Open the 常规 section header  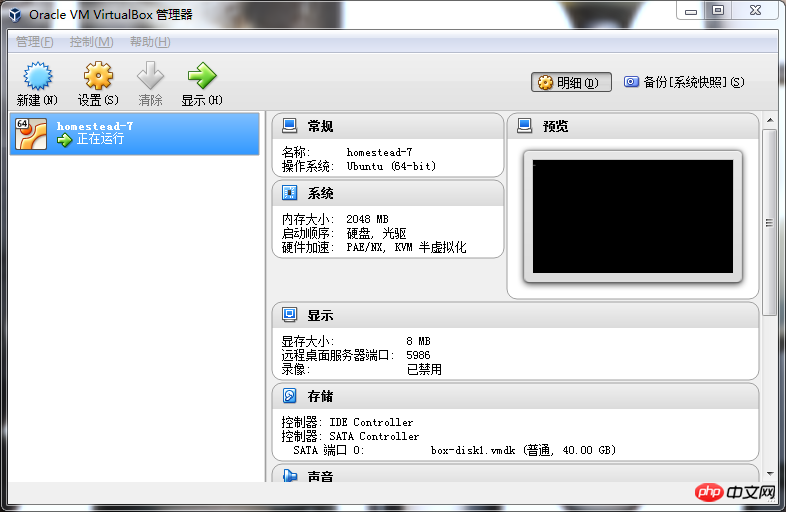click(388, 126)
